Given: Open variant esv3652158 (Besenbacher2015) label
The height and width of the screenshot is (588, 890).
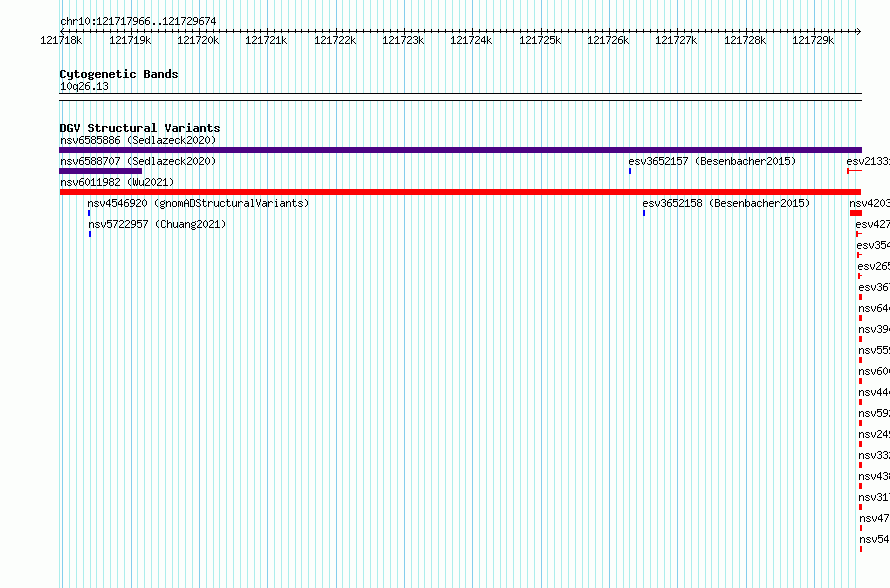Looking at the screenshot, I should click(726, 203).
